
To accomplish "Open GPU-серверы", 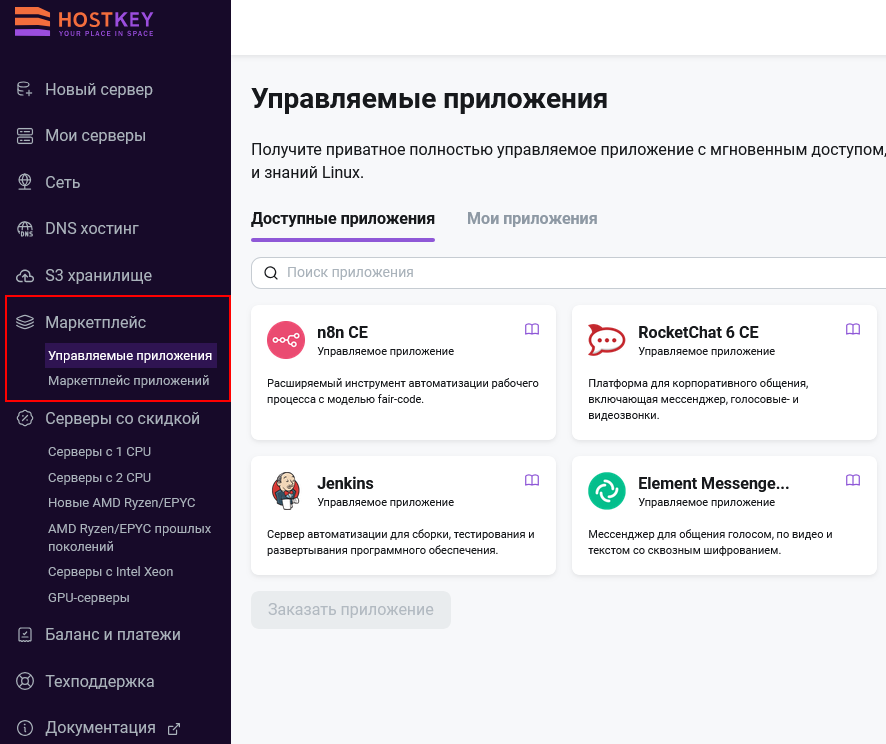I will coord(89,598).
